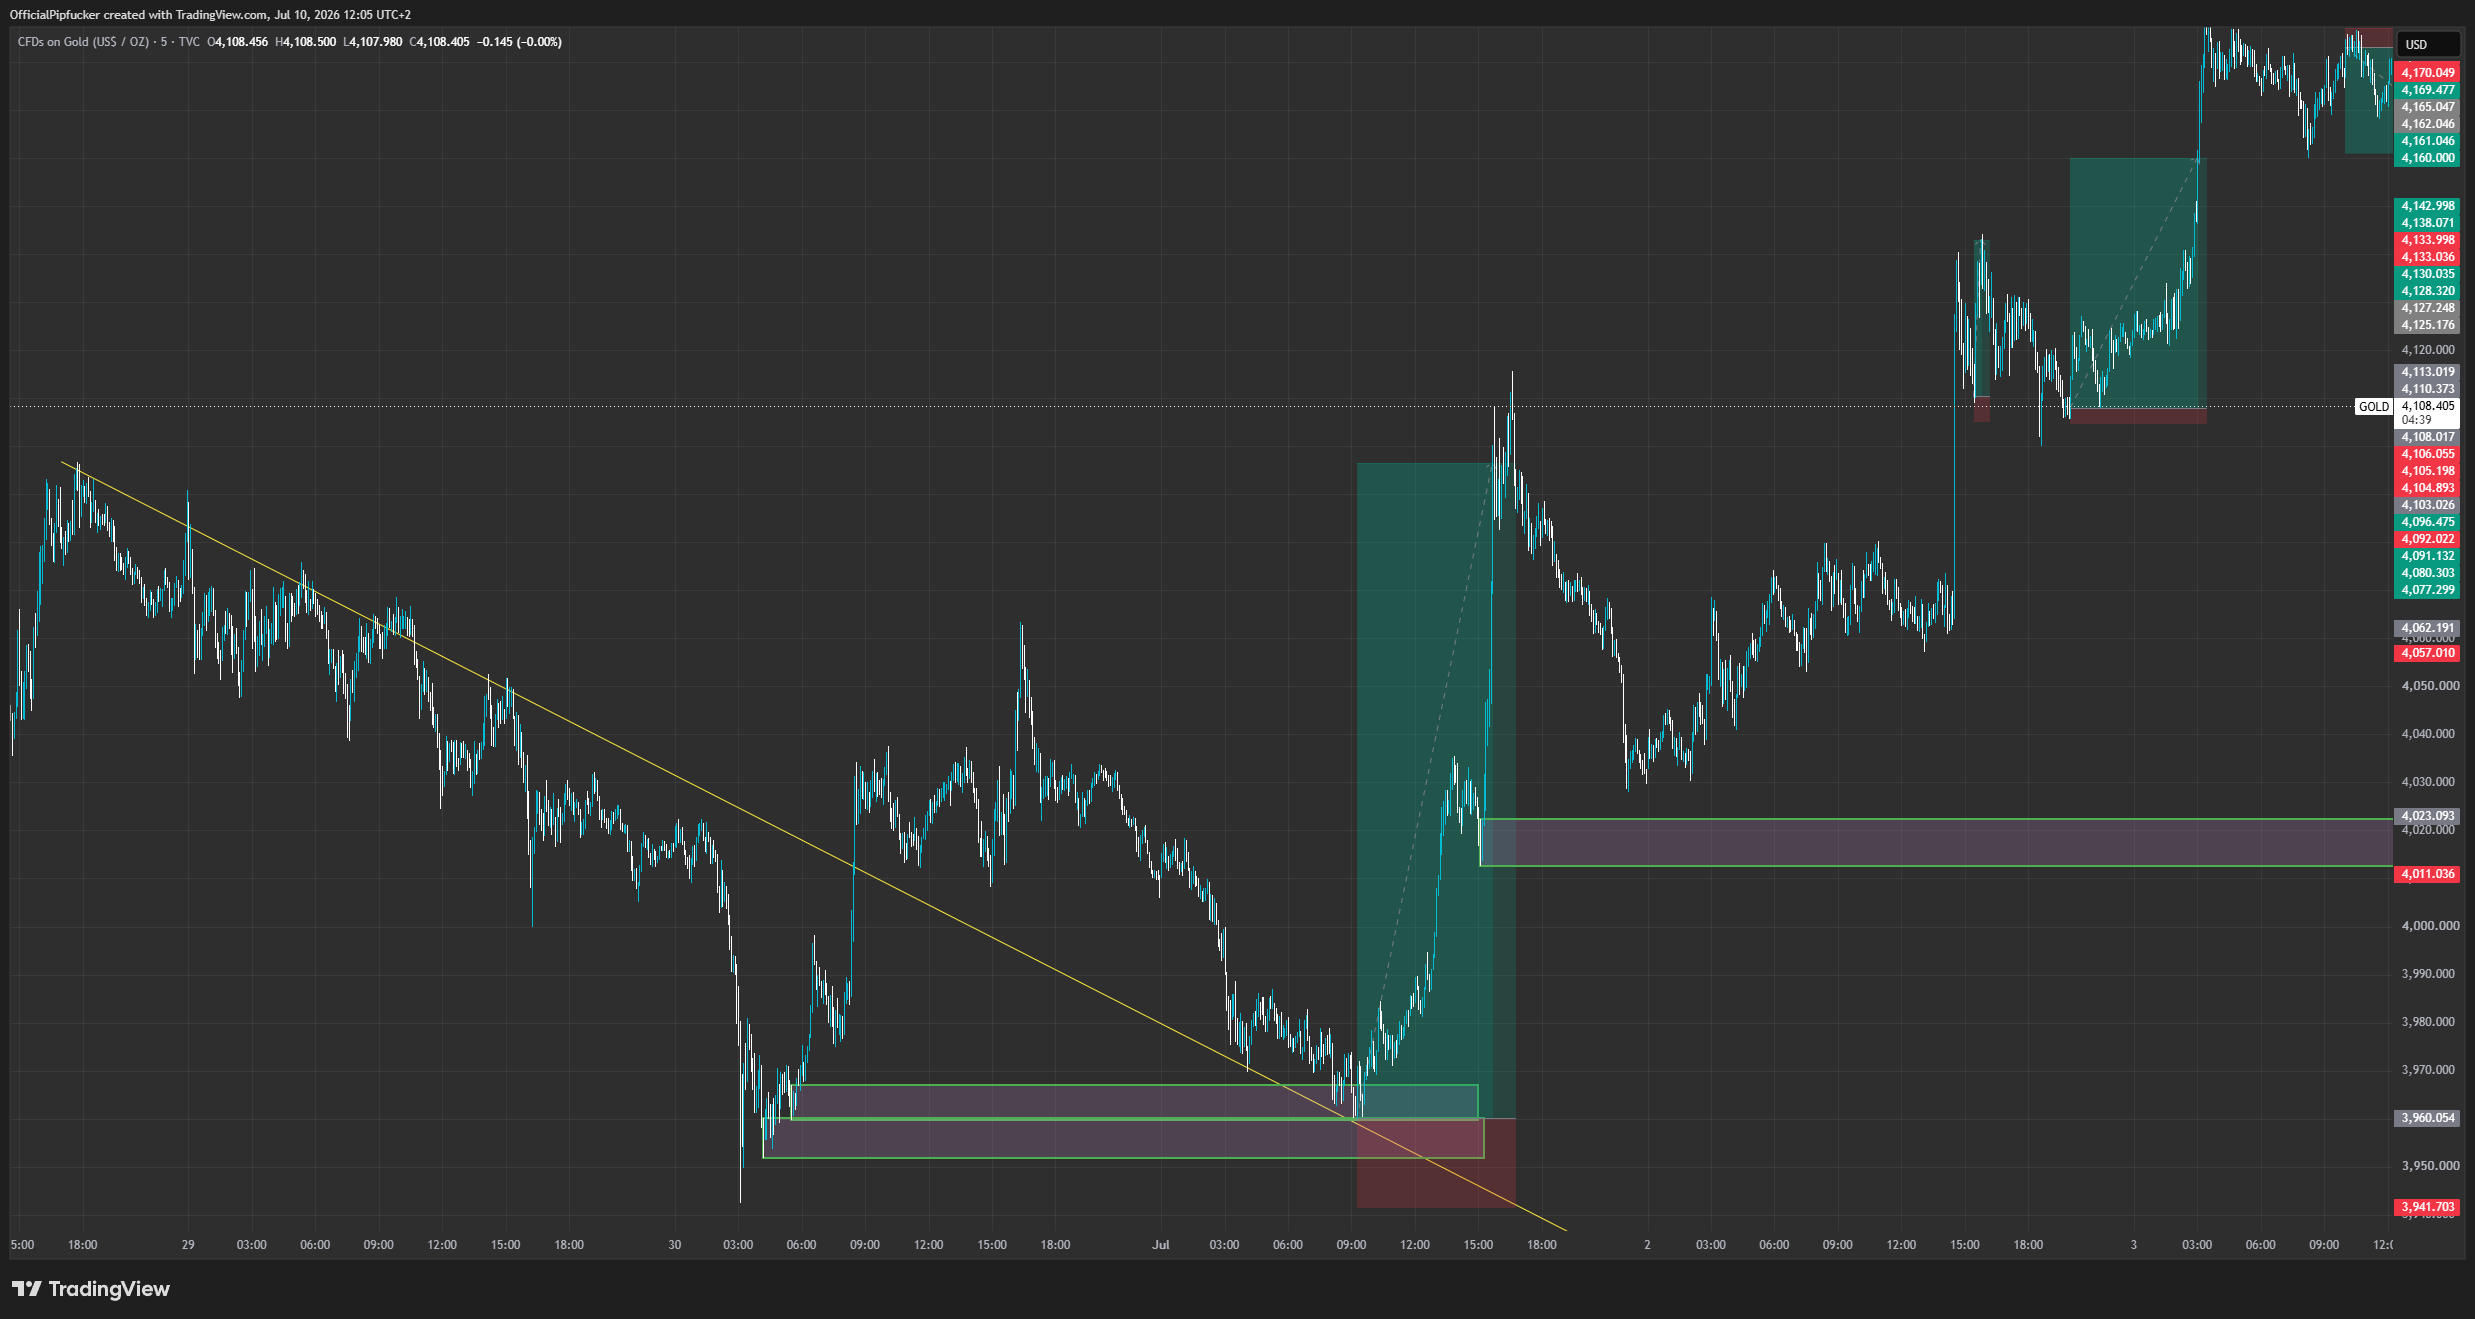This screenshot has height=1319, width=2475.
Task: Click the low value L4,107.980
Action: pyautogui.click(x=373, y=42)
